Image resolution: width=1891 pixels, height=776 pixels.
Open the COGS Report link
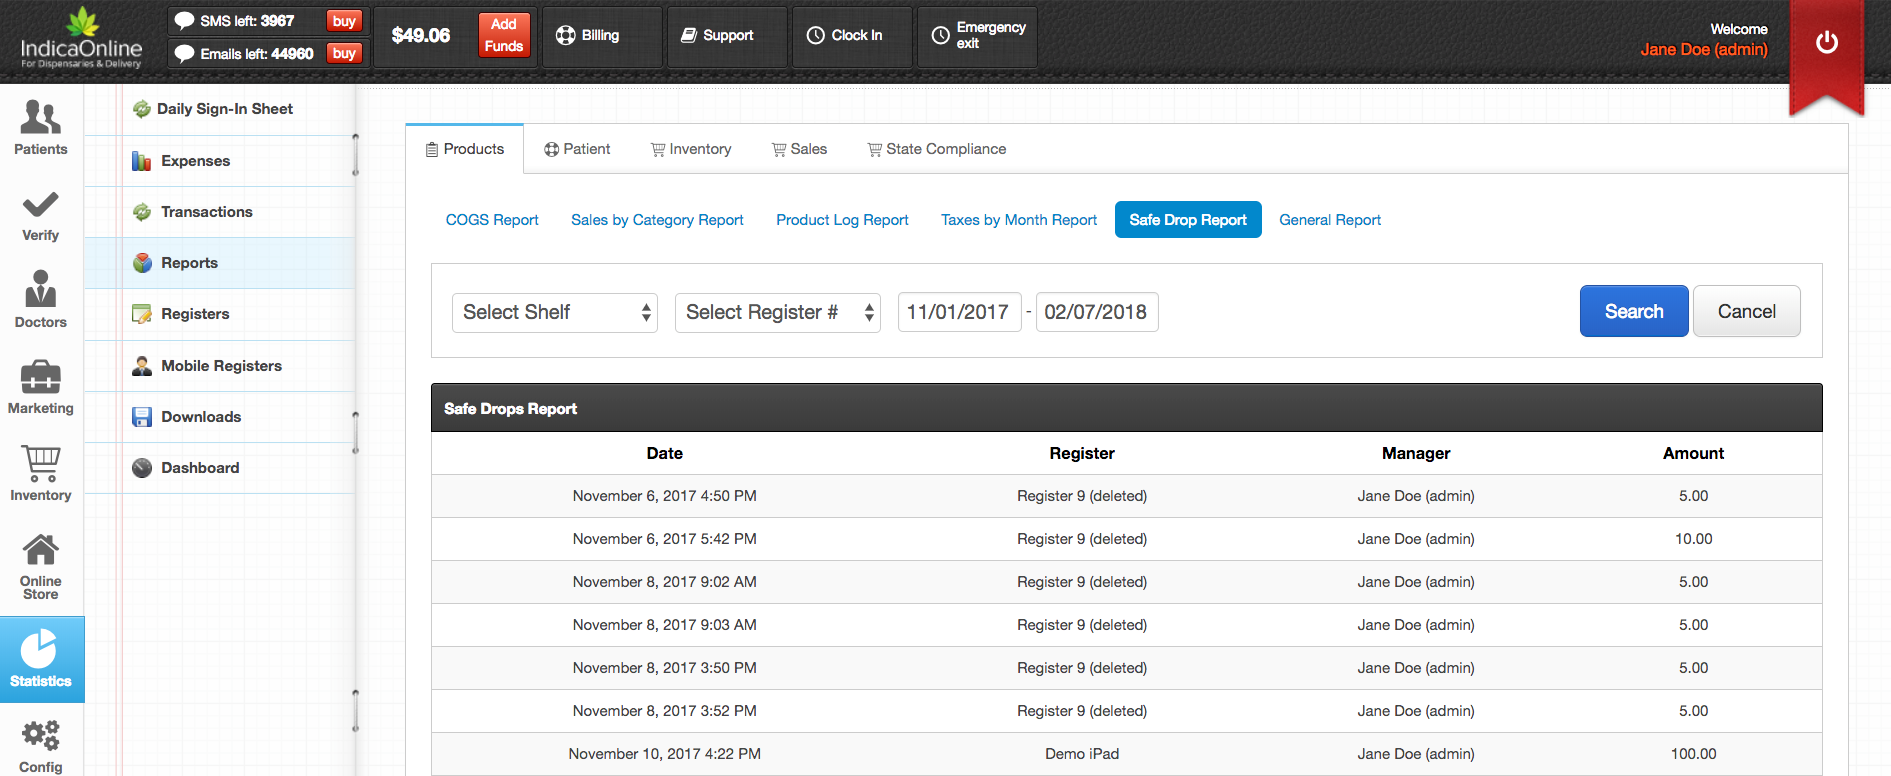[492, 220]
